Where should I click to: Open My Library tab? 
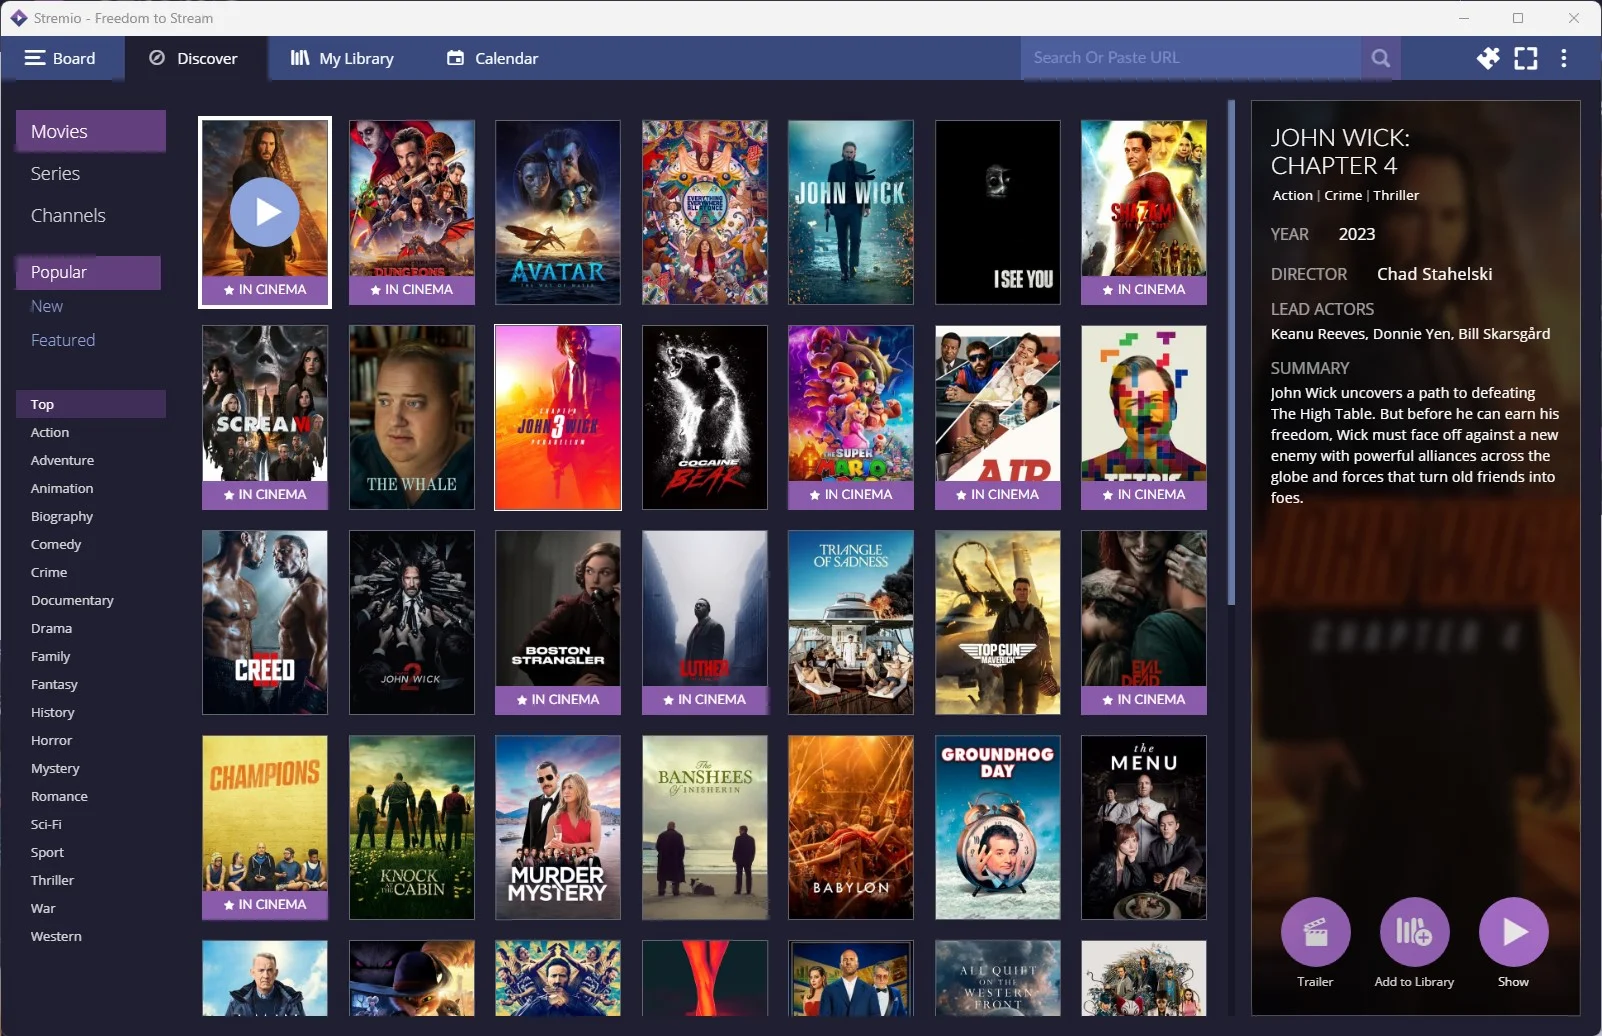click(342, 58)
